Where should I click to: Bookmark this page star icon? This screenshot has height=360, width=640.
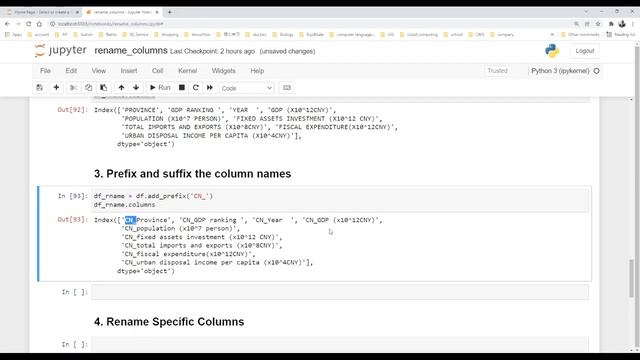598,24
